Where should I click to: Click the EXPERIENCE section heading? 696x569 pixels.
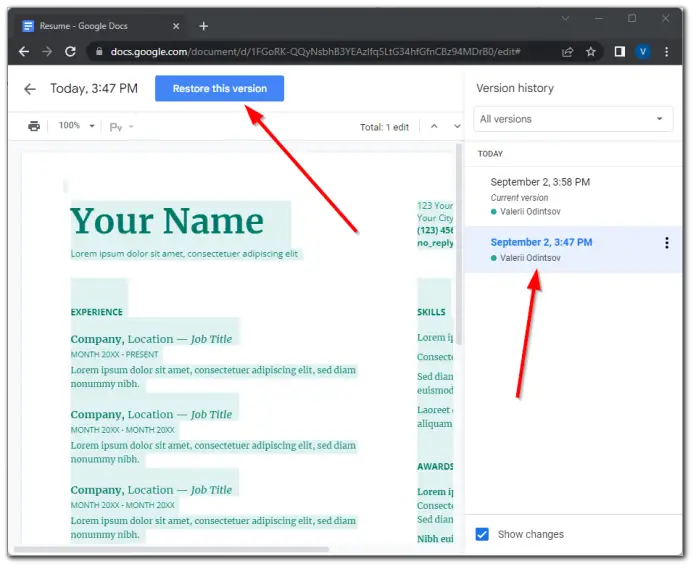(x=96, y=312)
